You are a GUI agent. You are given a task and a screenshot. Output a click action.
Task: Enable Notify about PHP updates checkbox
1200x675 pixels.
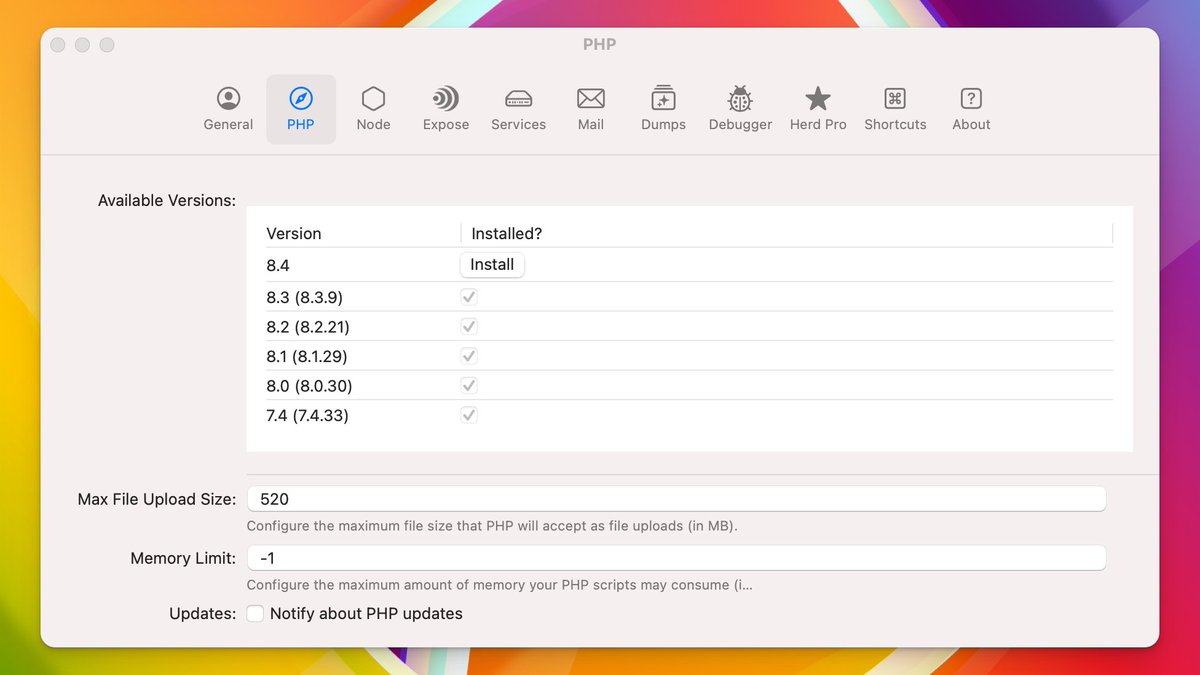[255, 613]
